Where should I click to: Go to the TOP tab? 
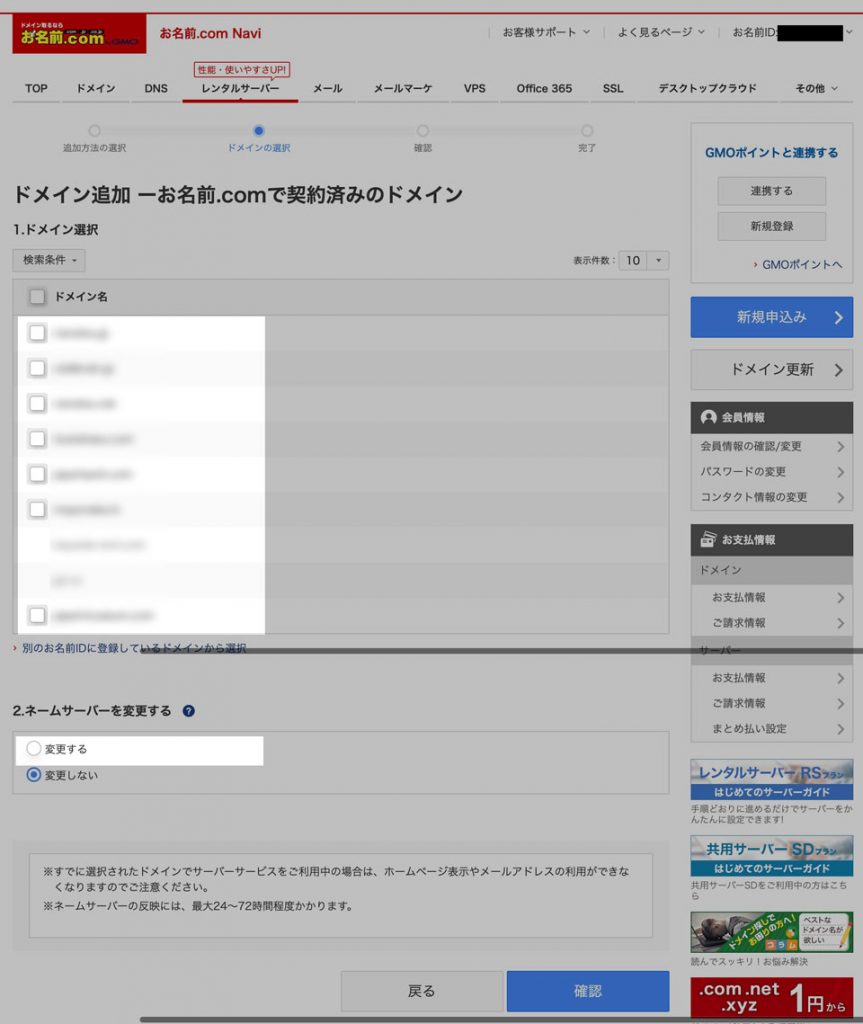pyautogui.click(x=36, y=88)
